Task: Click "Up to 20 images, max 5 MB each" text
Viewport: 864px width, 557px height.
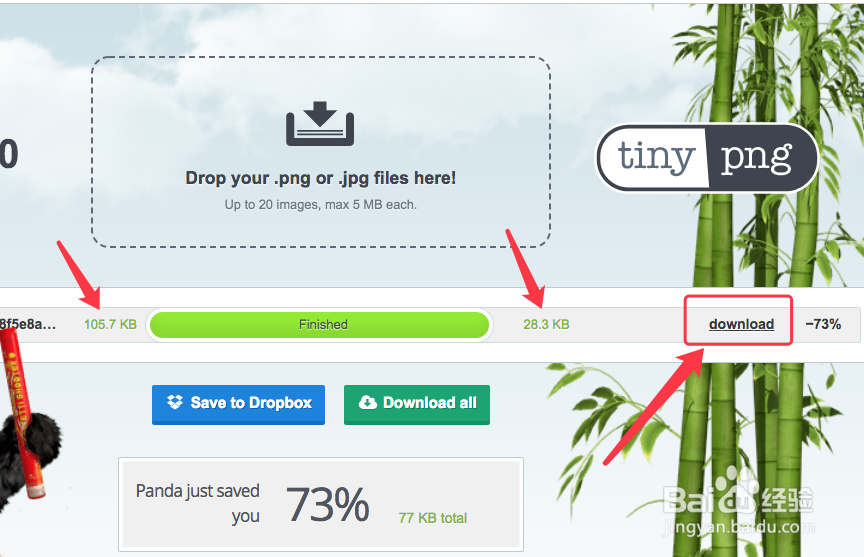Action: point(321,205)
